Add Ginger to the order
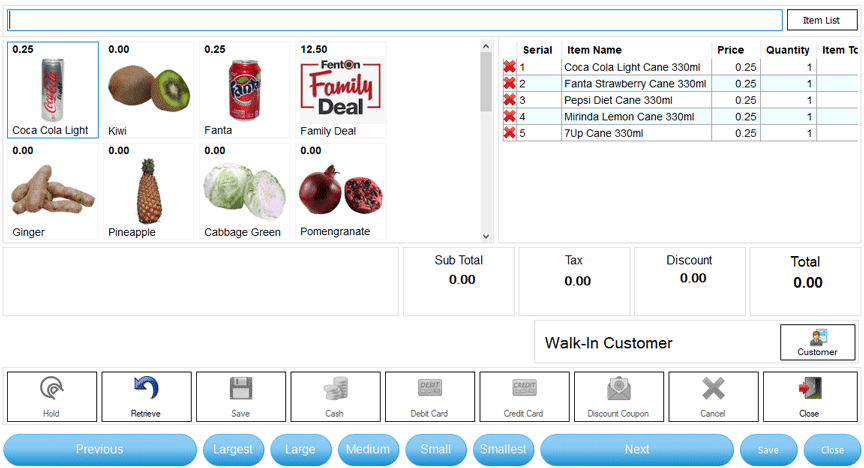Image resolution: width=864 pixels, height=468 pixels. click(x=53, y=191)
